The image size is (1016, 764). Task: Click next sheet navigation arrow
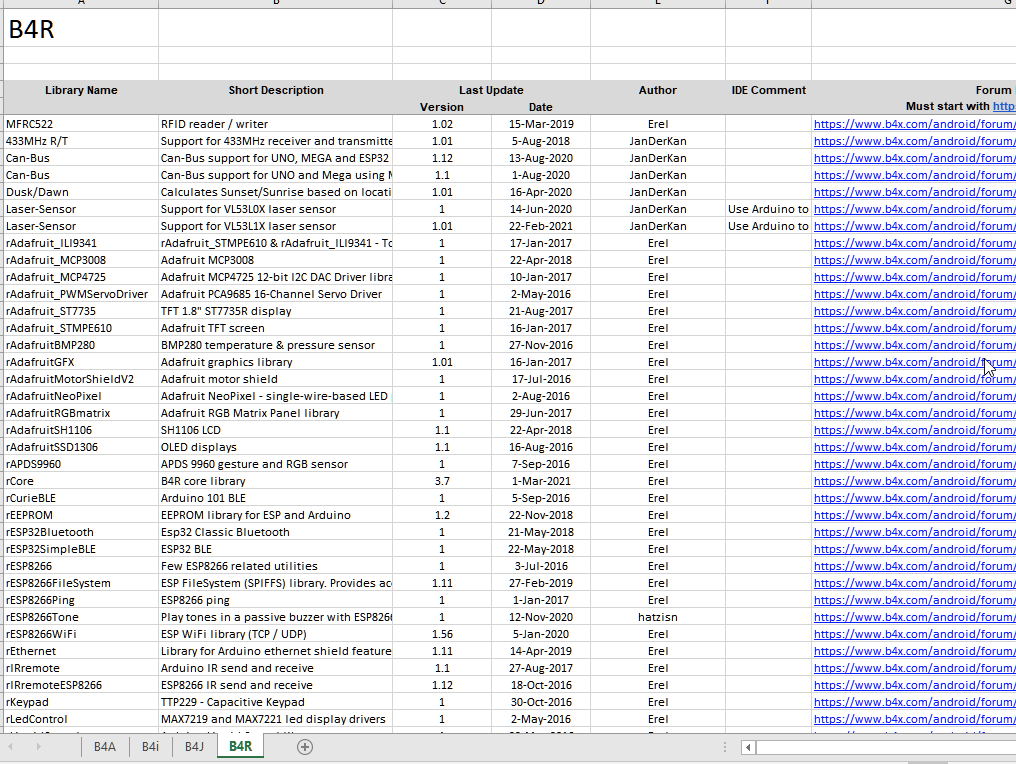(x=38, y=747)
